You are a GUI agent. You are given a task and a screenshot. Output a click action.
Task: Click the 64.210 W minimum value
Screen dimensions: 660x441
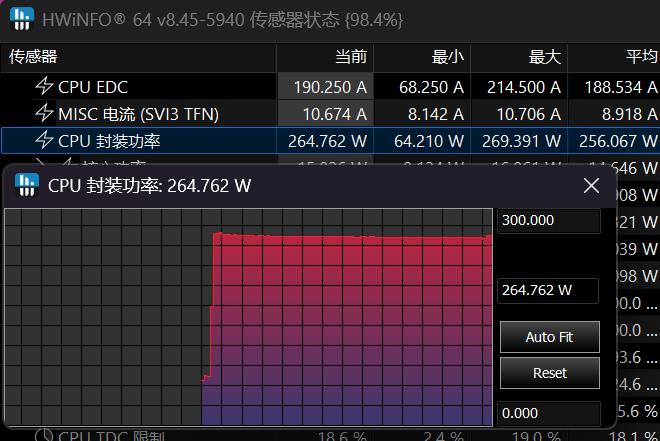click(429, 141)
